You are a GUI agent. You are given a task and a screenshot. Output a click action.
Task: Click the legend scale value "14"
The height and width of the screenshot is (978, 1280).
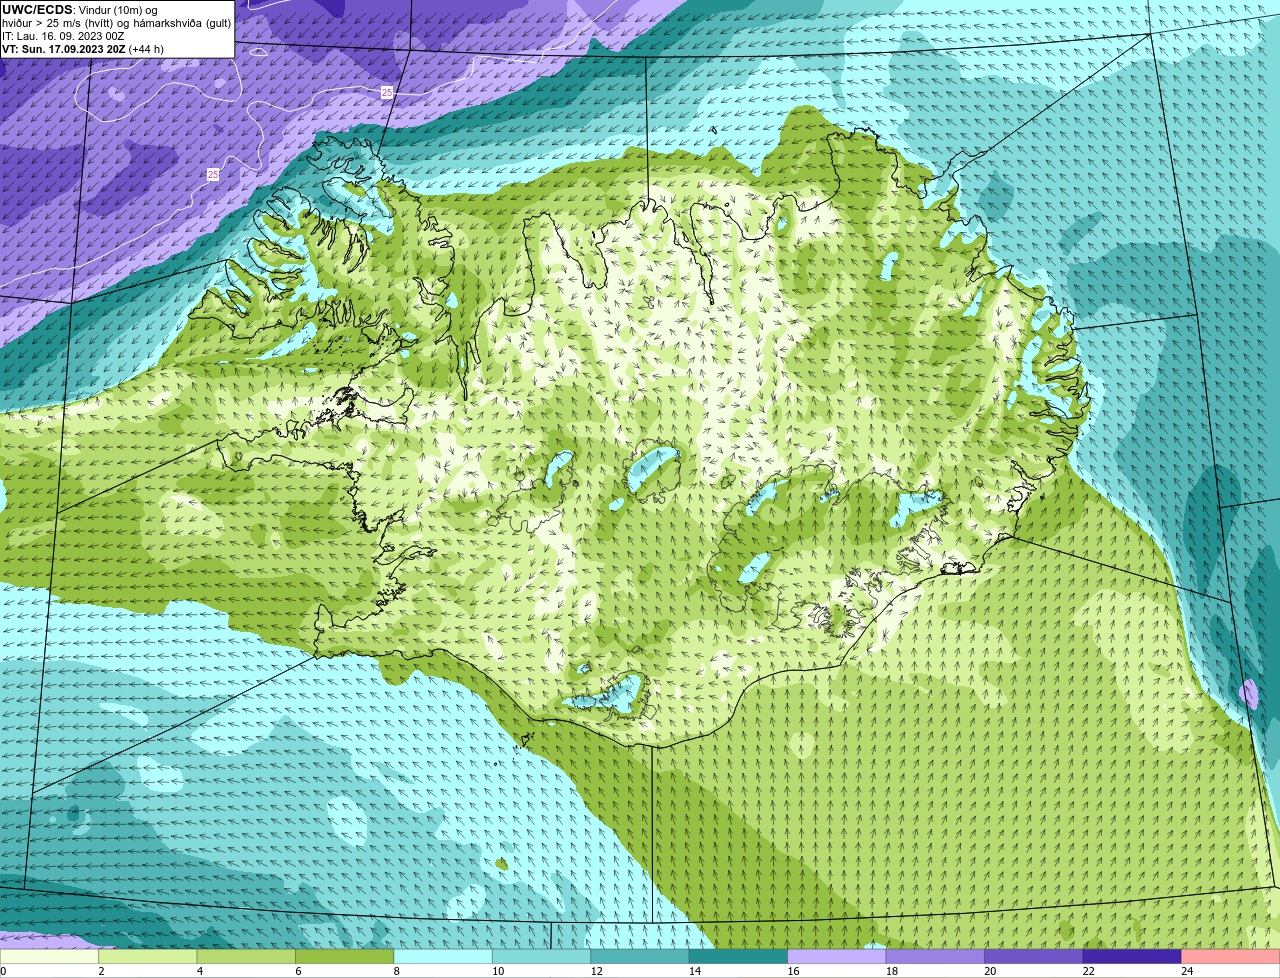tap(695, 971)
